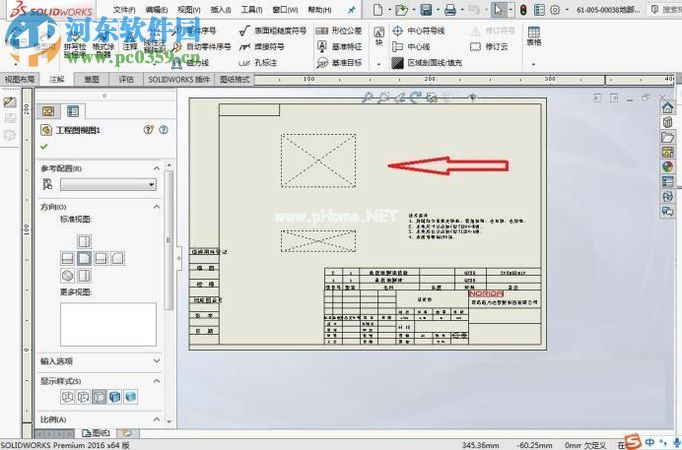This screenshot has width=682, height=450.
Task: Open file properties list icon
Action: click(x=539, y=10)
